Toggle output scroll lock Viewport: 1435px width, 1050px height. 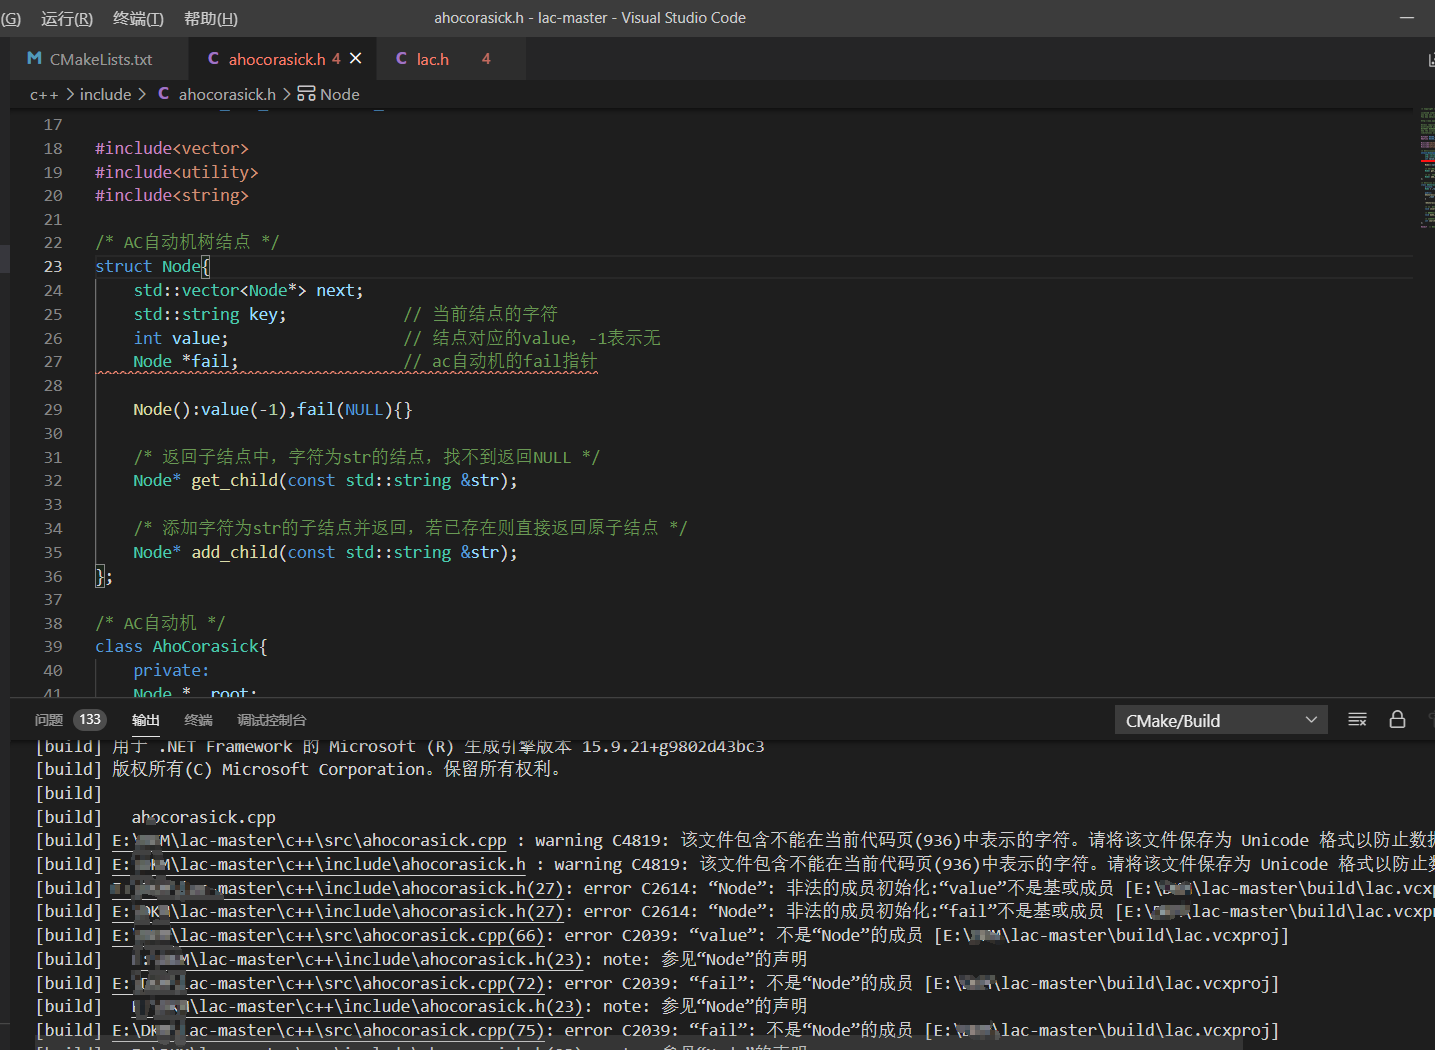(x=1397, y=720)
